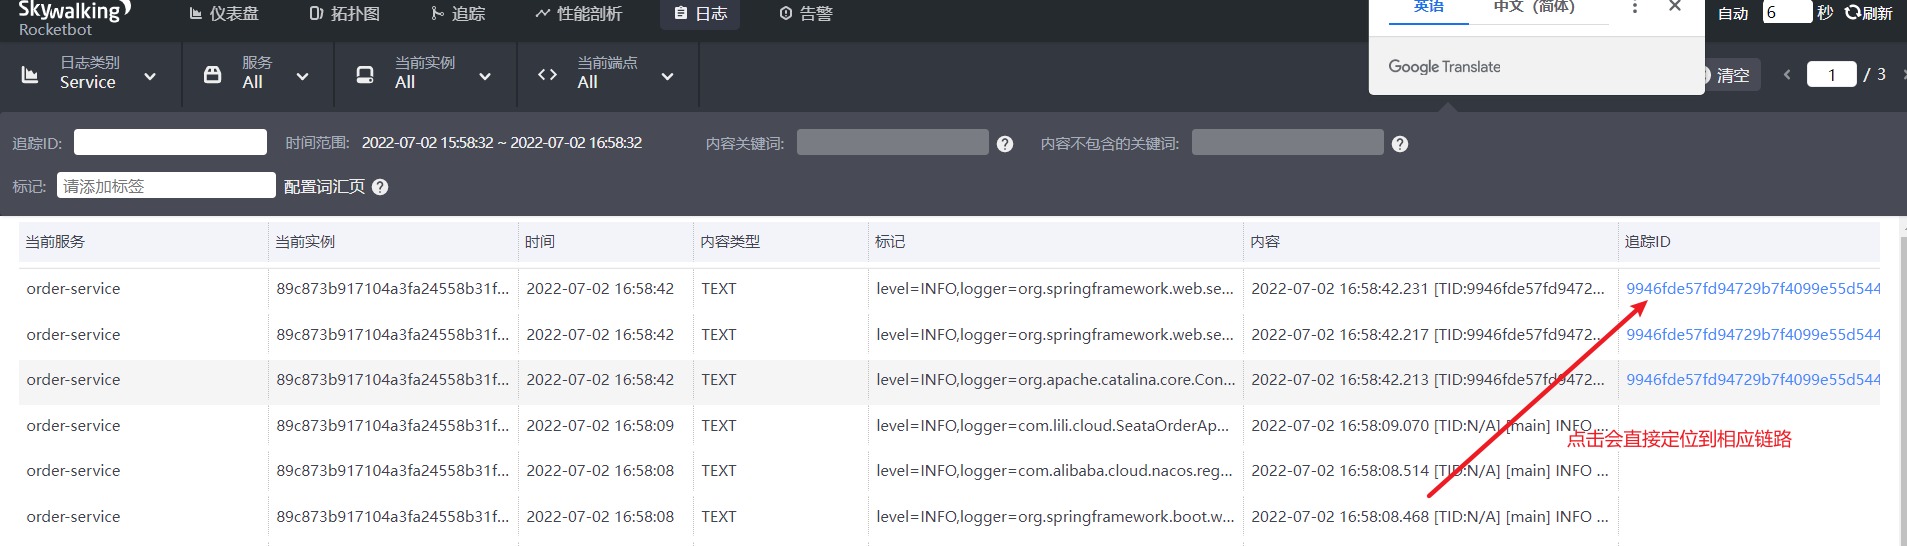Select 中文(简体) in Google Translate popup
The width and height of the screenshot is (1907, 546).
1534,8
